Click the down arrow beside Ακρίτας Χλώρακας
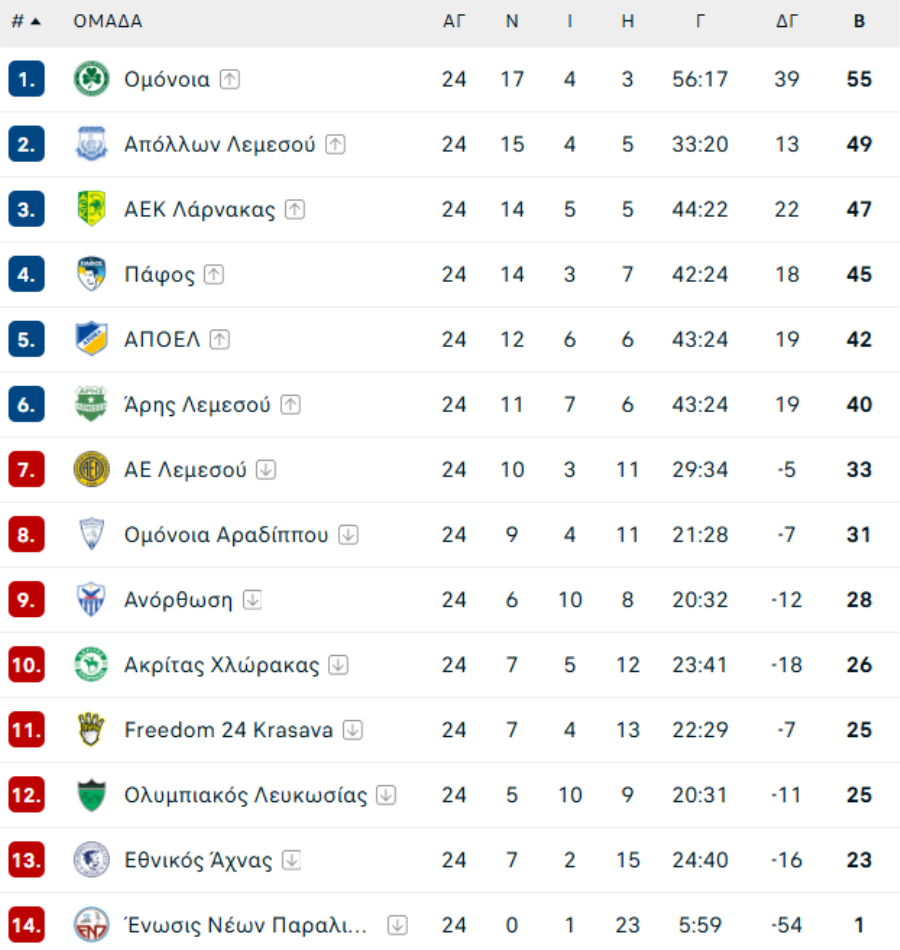The image size is (900, 950). coord(339,665)
